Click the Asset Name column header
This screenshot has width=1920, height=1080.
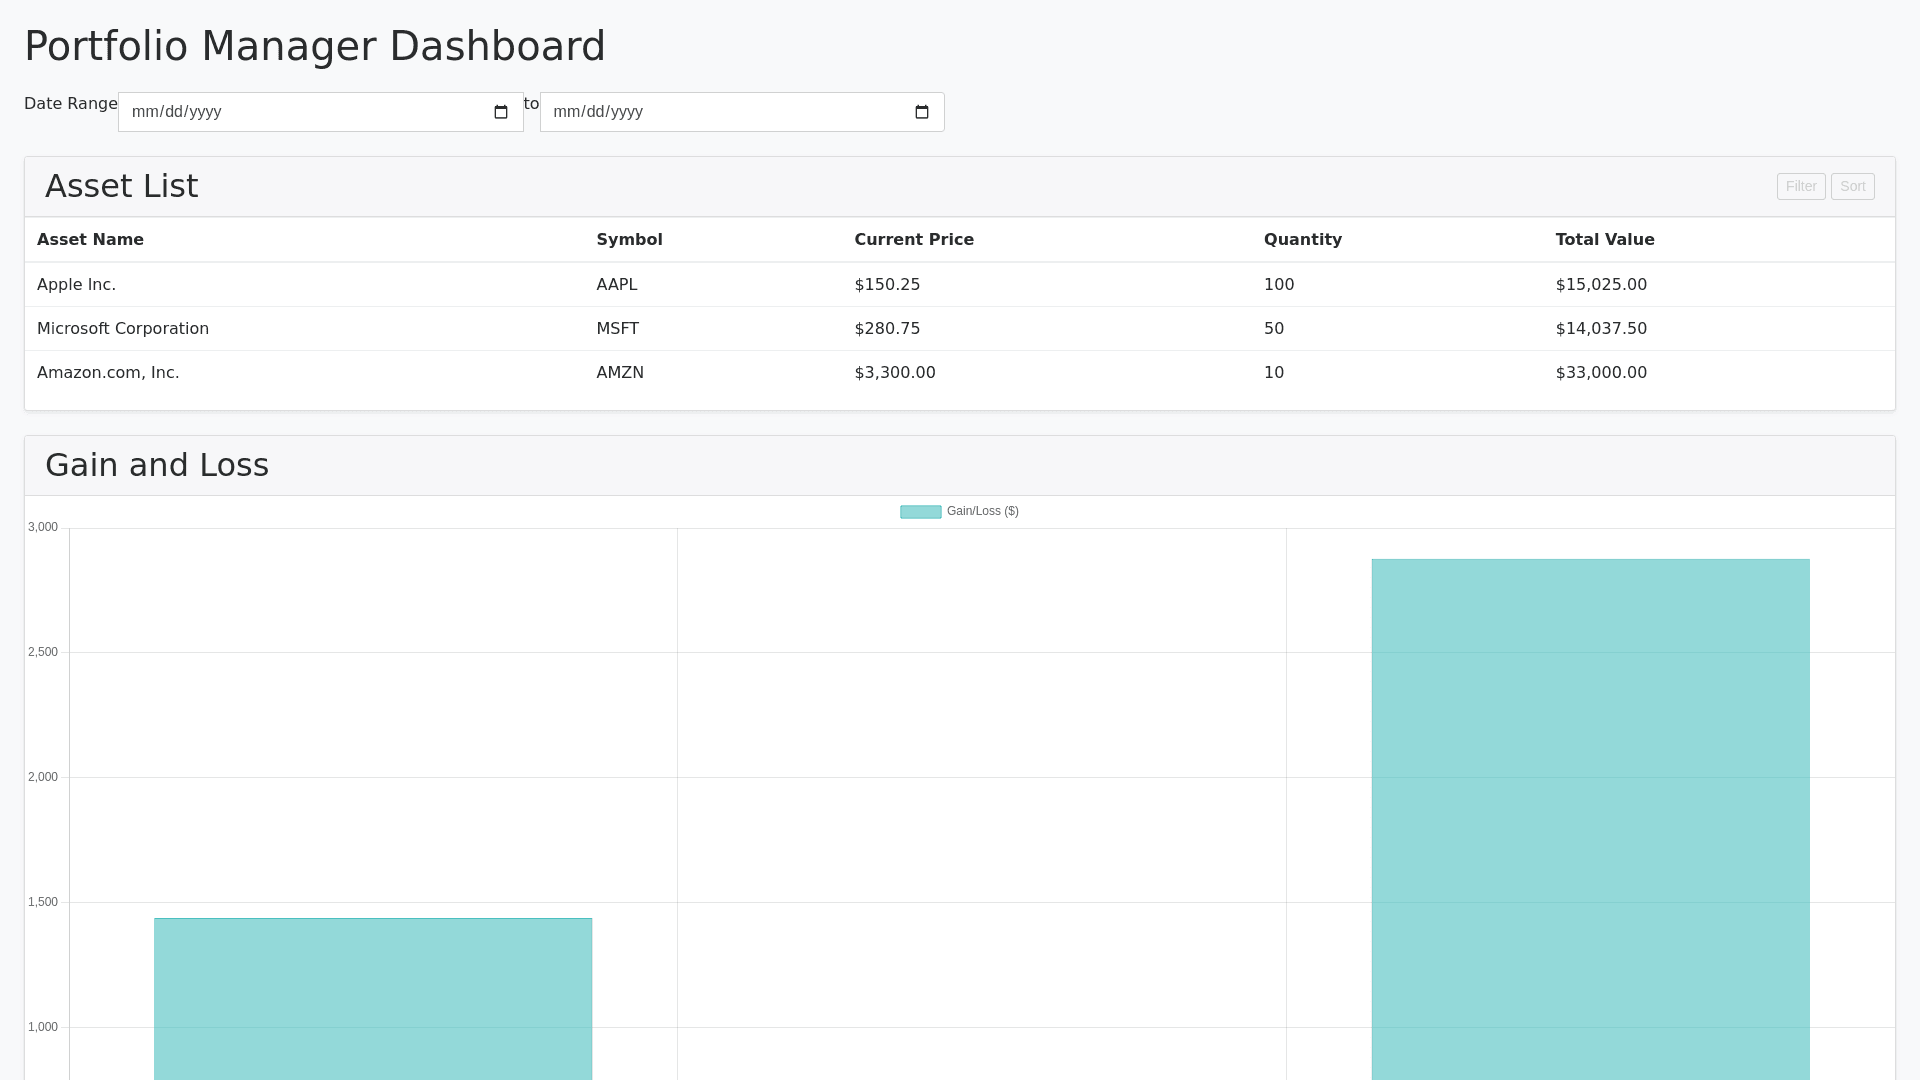[90, 240]
